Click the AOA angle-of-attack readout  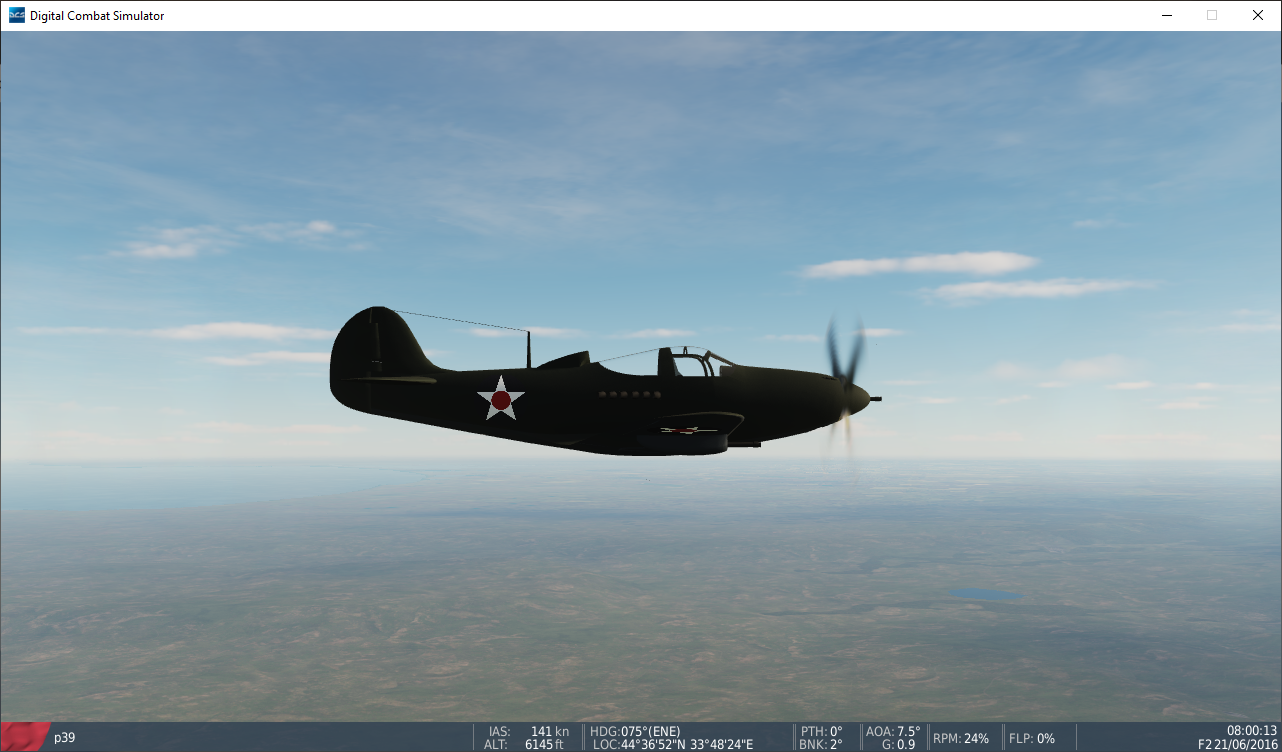point(893,731)
